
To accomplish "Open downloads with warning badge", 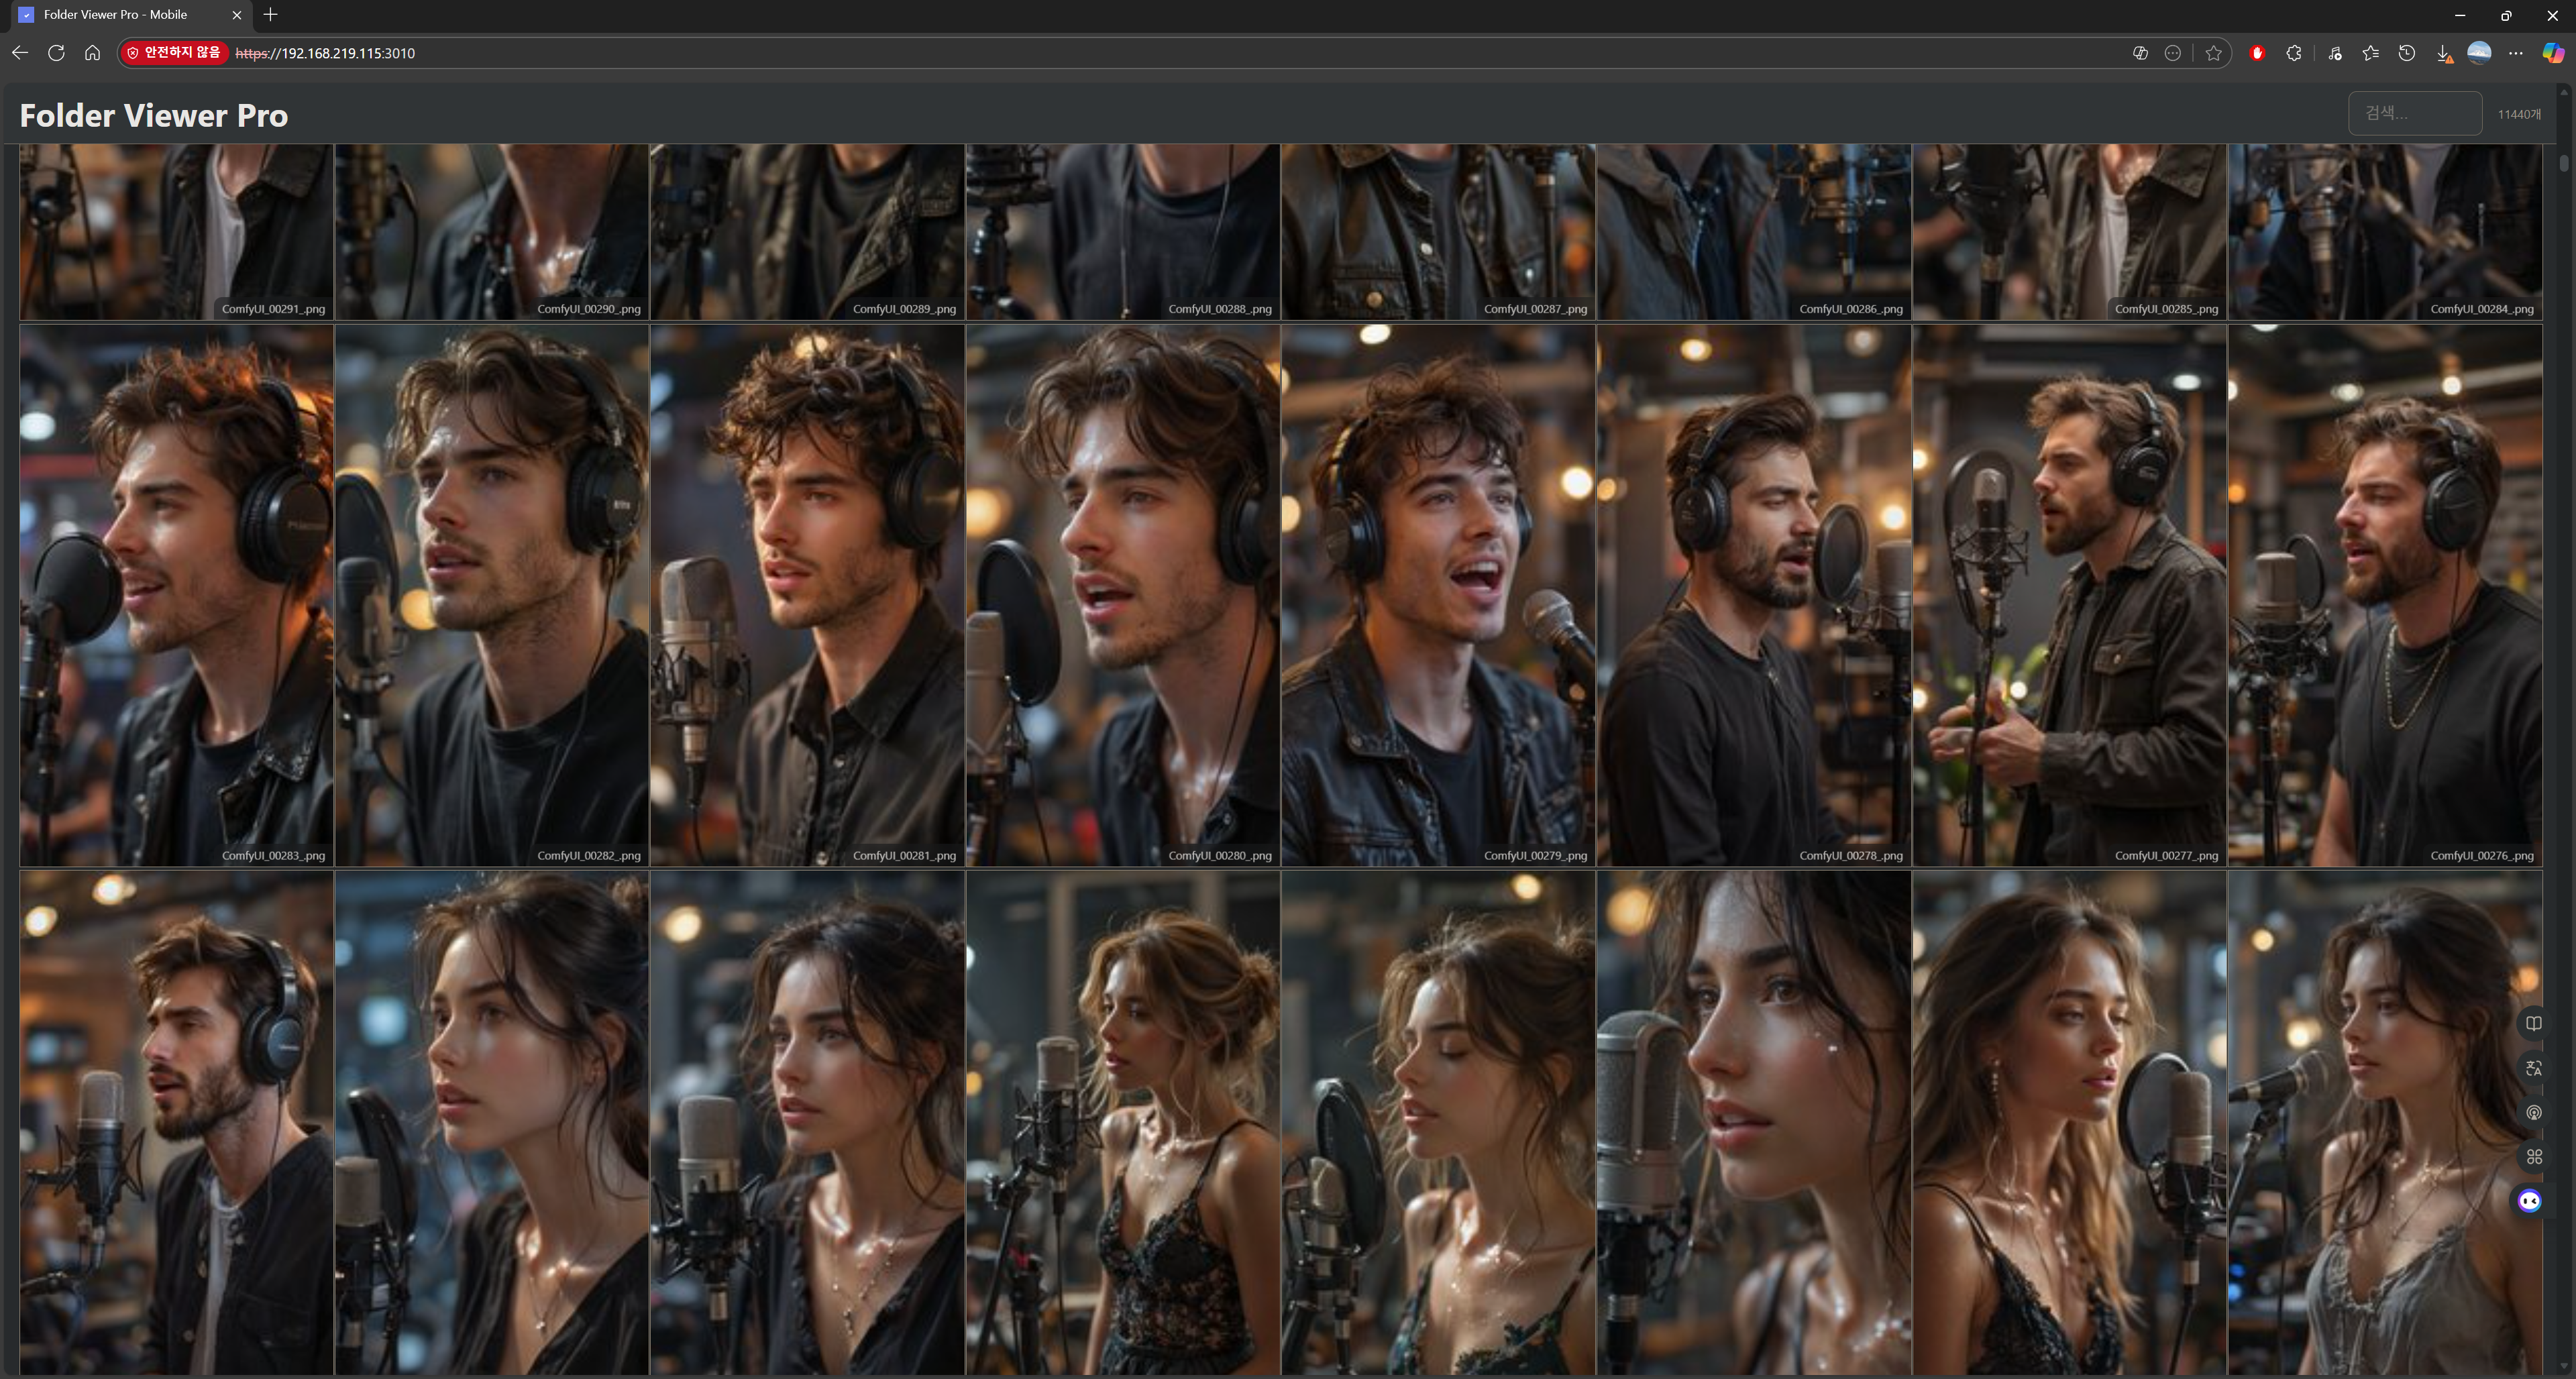I will pyautogui.click(x=2443, y=54).
